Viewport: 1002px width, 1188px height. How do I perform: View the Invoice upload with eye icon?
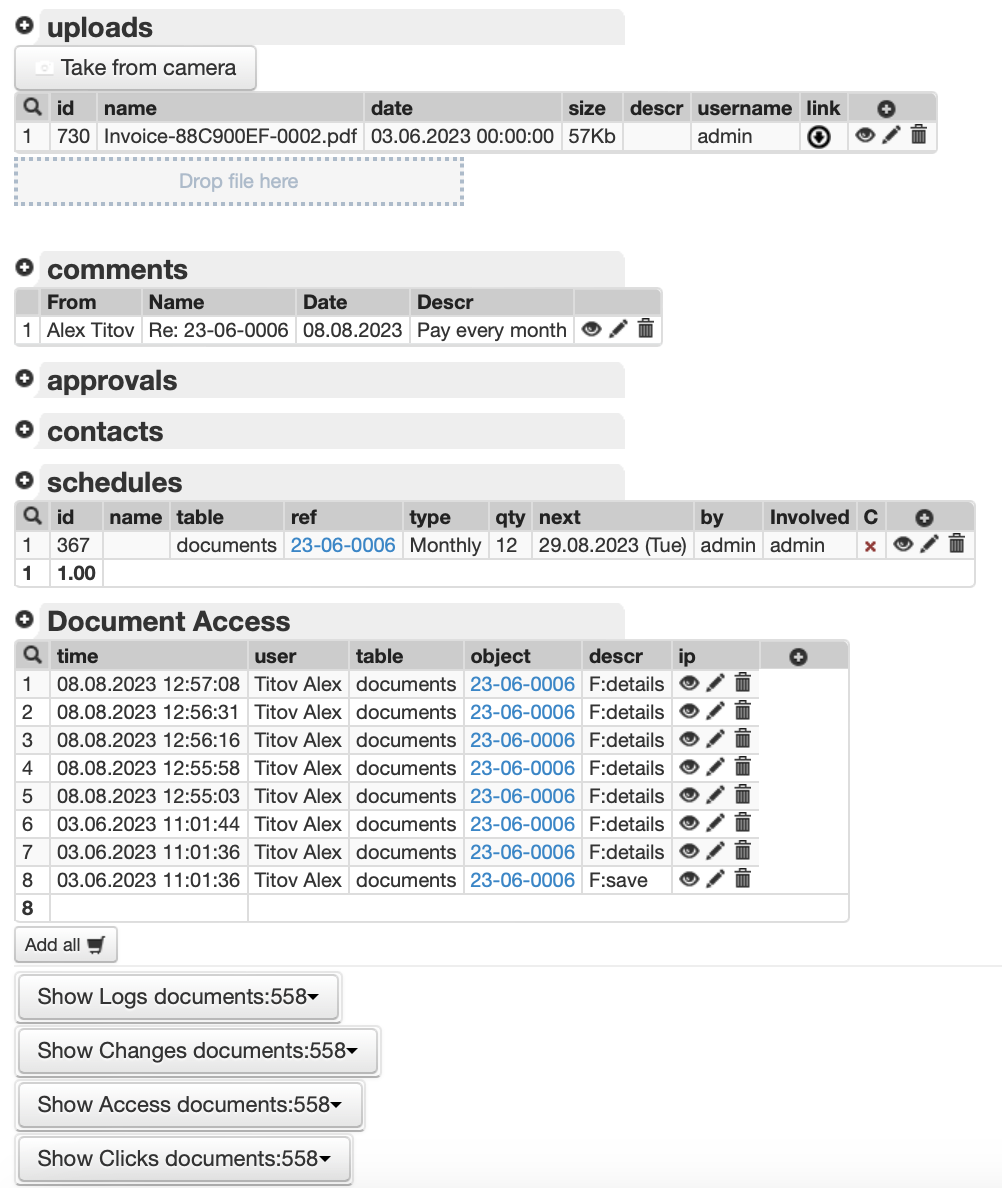tap(865, 136)
